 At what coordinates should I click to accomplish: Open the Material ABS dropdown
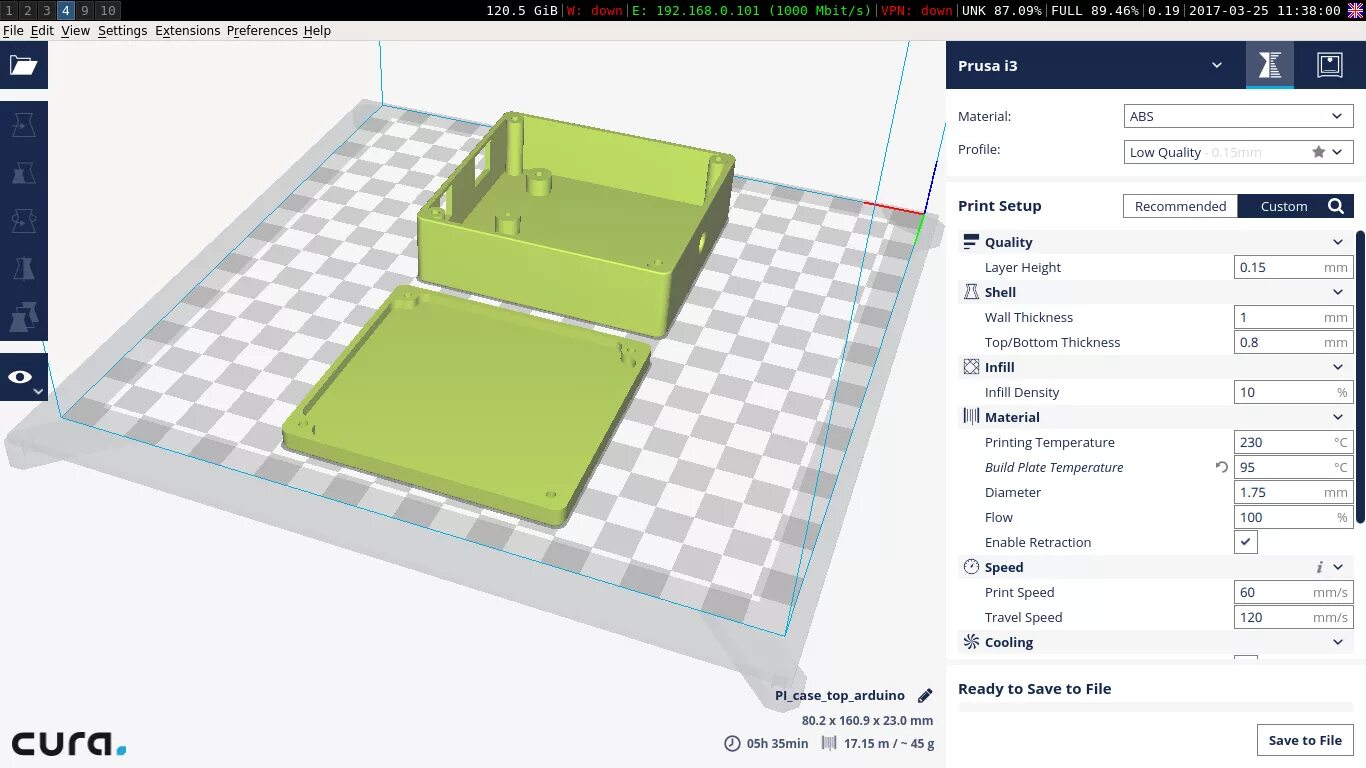pos(1239,116)
